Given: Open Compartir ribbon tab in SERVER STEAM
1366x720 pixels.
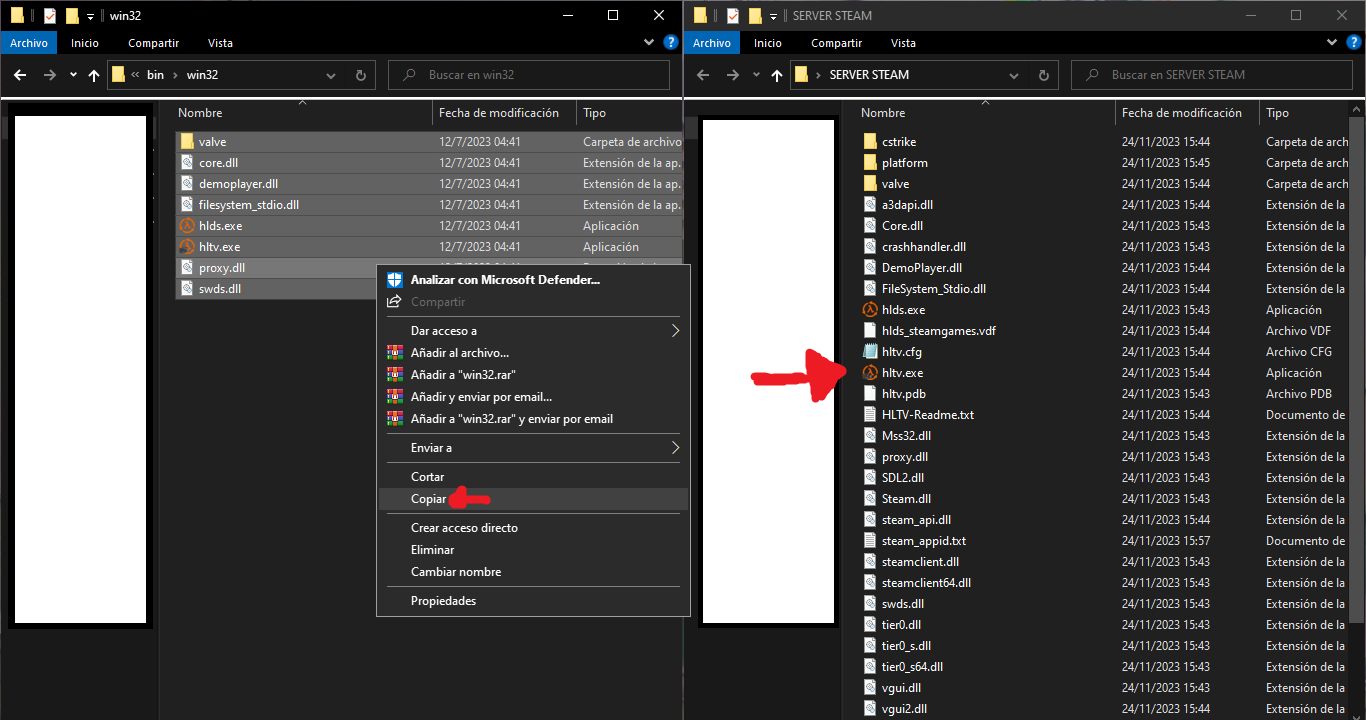Looking at the screenshot, I should (836, 43).
